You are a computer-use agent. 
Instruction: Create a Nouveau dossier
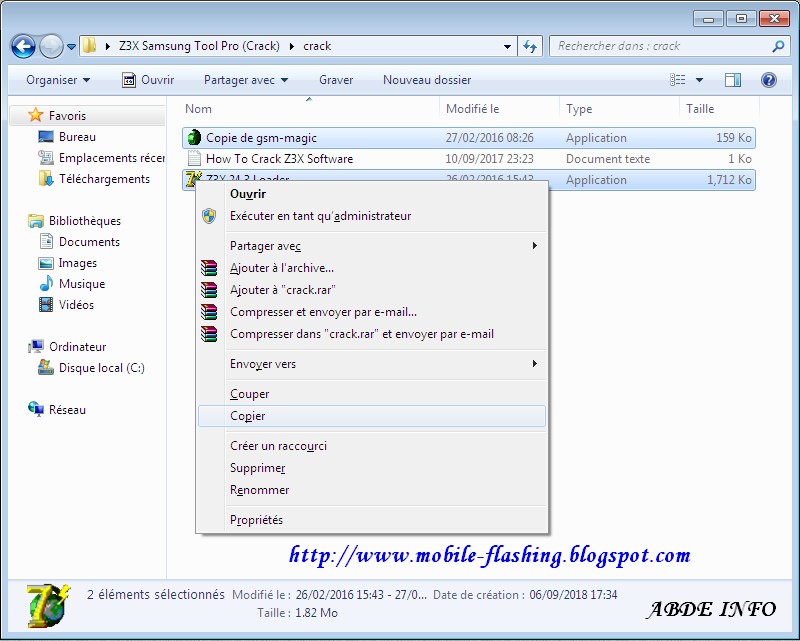pyautogui.click(x=427, y=80)
